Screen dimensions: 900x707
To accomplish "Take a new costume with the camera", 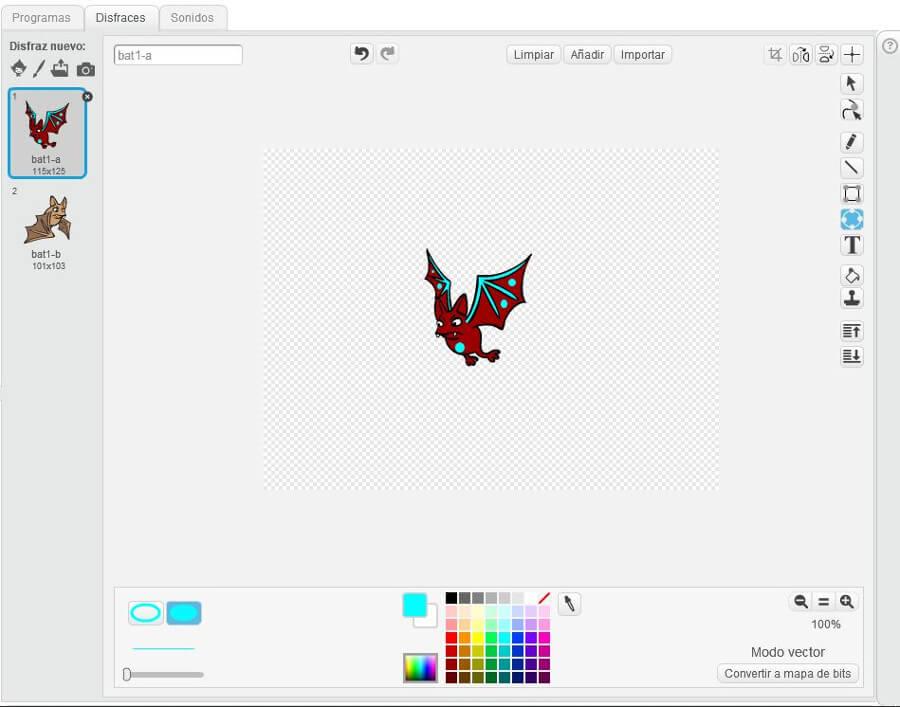I will coord(86,69).
